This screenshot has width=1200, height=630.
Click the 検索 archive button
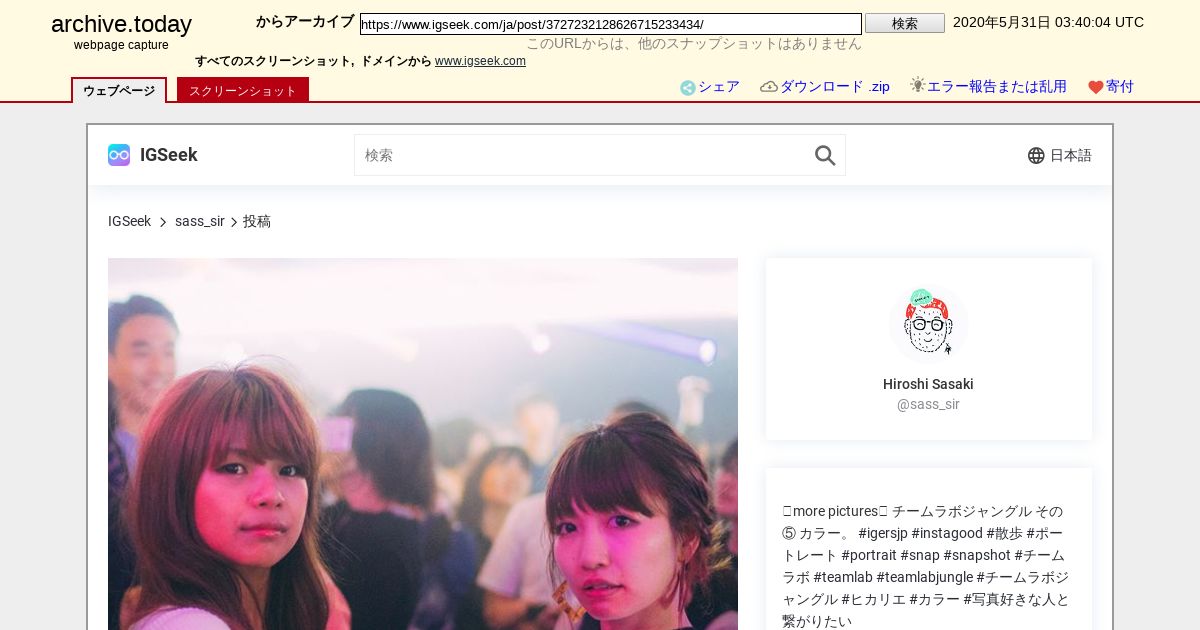905,23
